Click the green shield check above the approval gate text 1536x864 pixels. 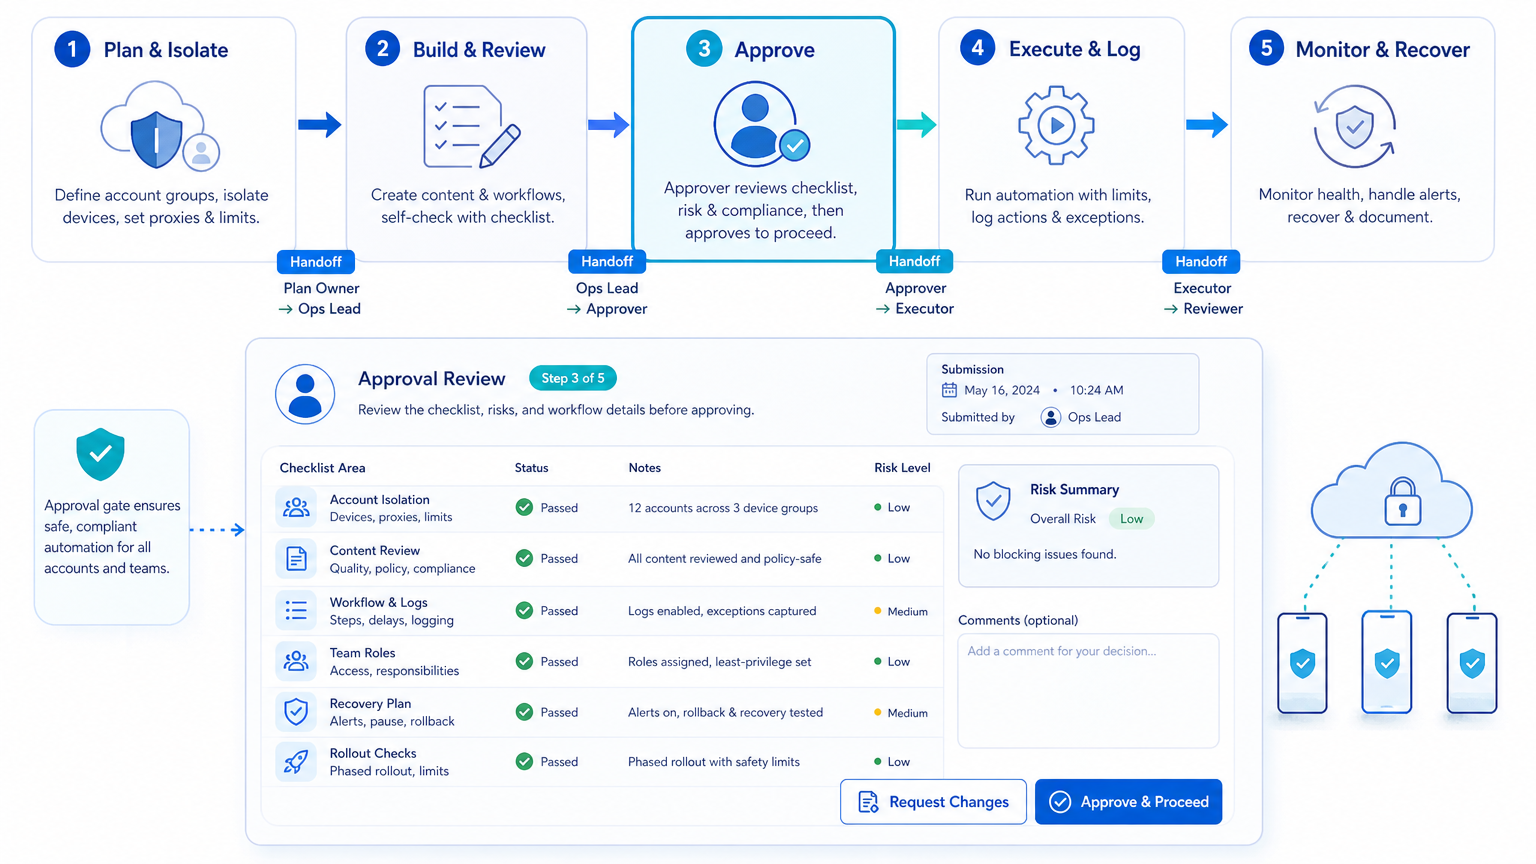click(x=100, y=454)
